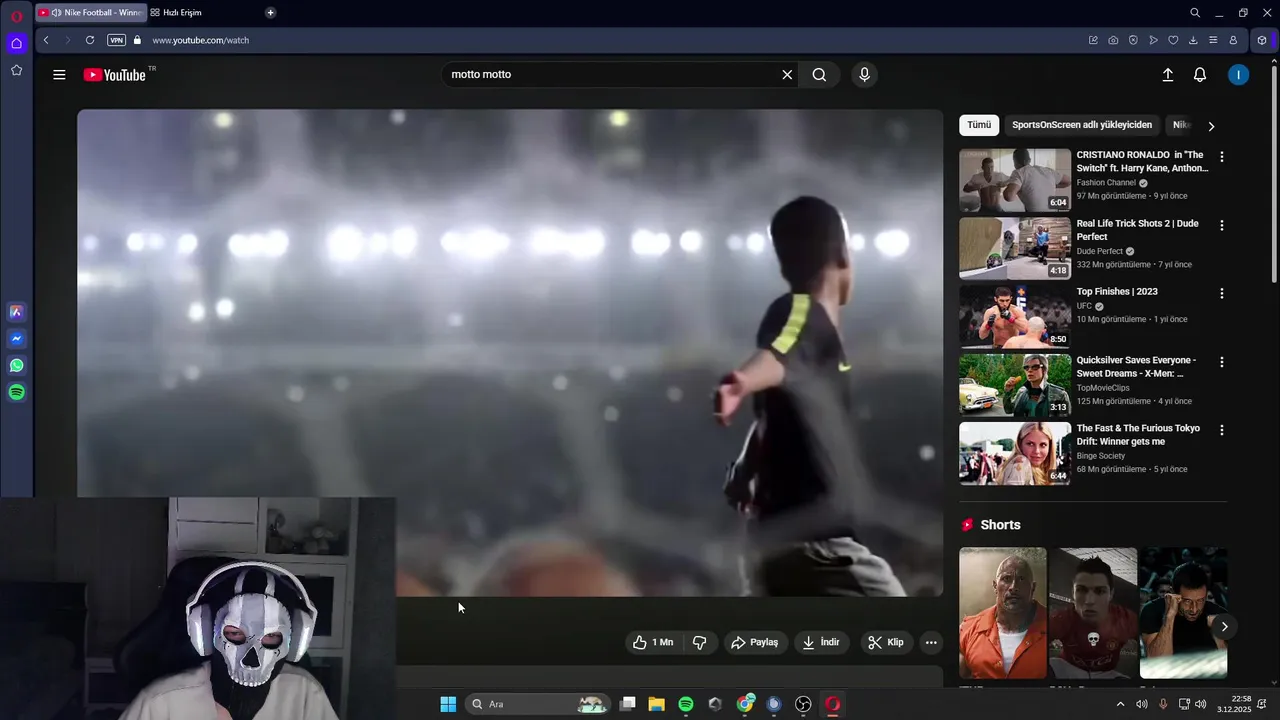The height and width of the screenshot is (720, 1280).
Task: Open options for CRISTIANO RONALDO video
Action: [x=1221, y=157]
